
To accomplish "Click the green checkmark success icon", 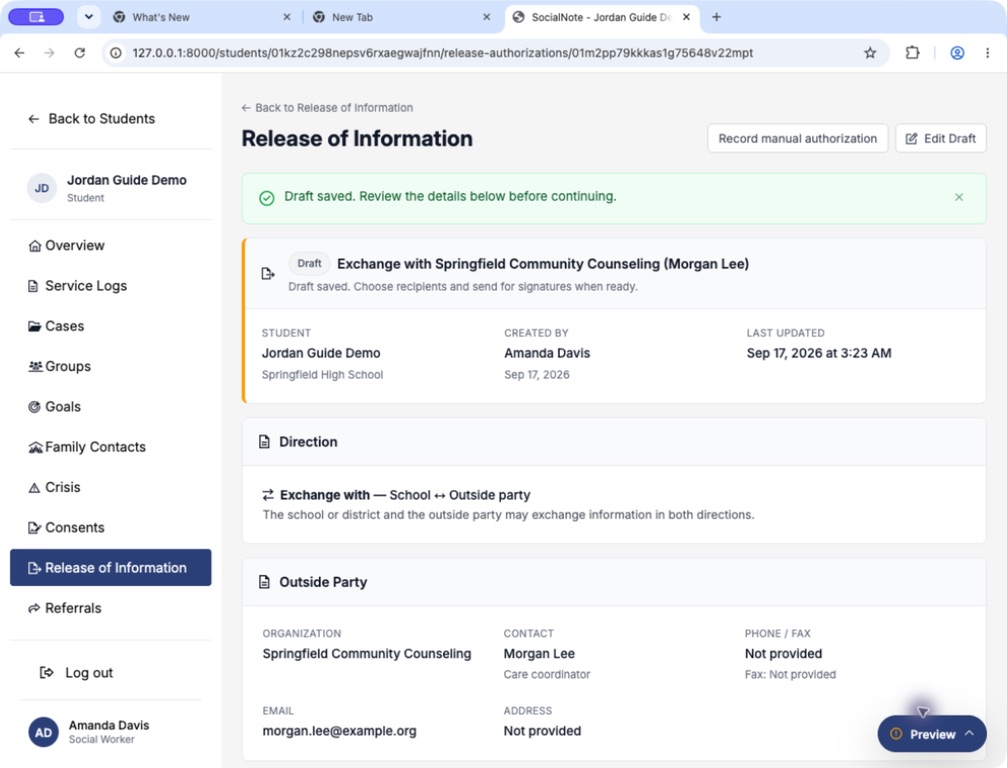I will click(x=267, y=198).
